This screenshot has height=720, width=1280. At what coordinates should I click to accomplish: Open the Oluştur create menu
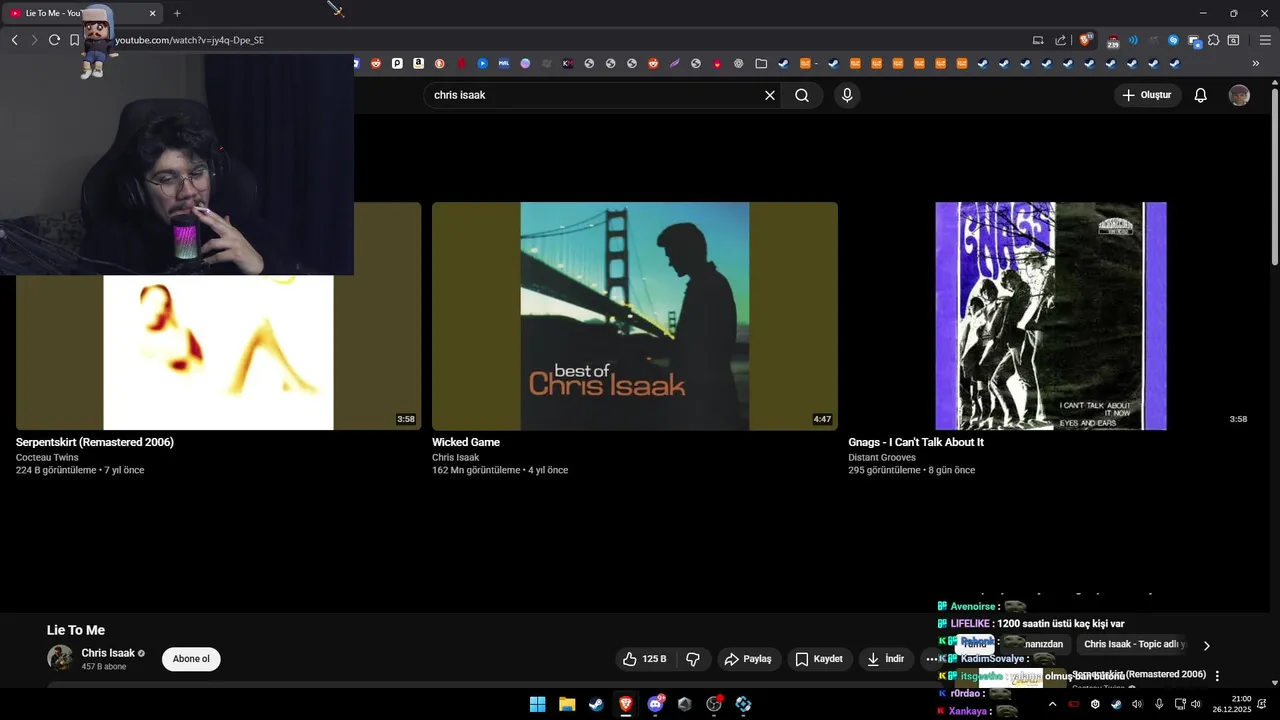1148,95
